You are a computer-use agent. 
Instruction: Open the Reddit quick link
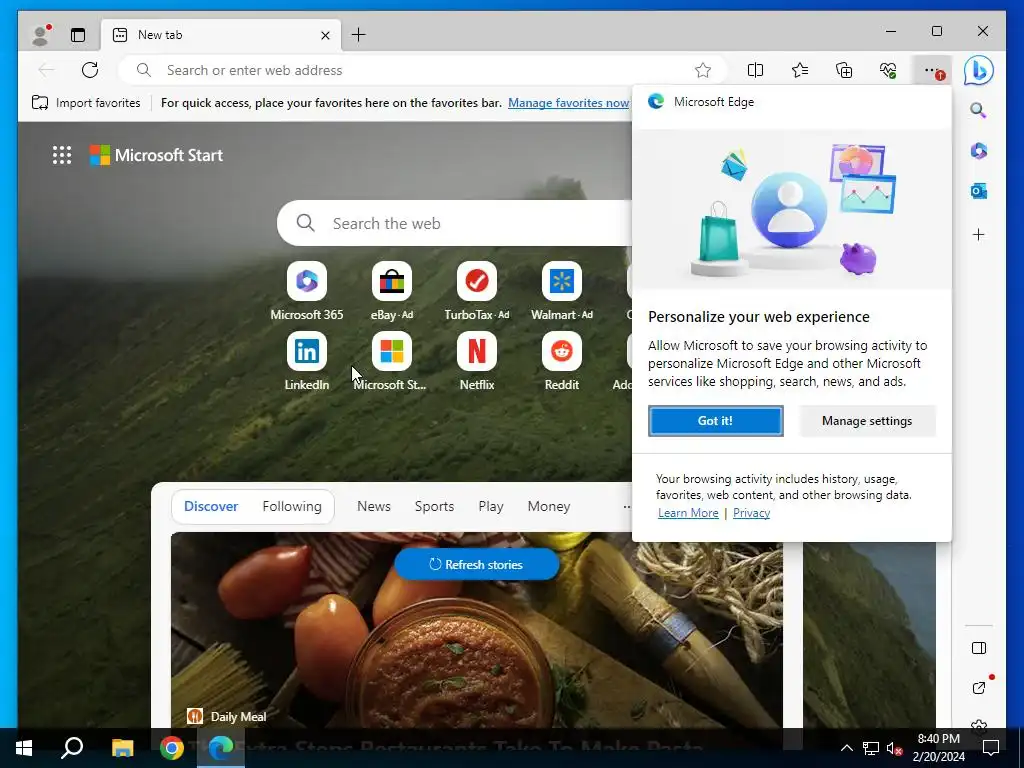562,361
